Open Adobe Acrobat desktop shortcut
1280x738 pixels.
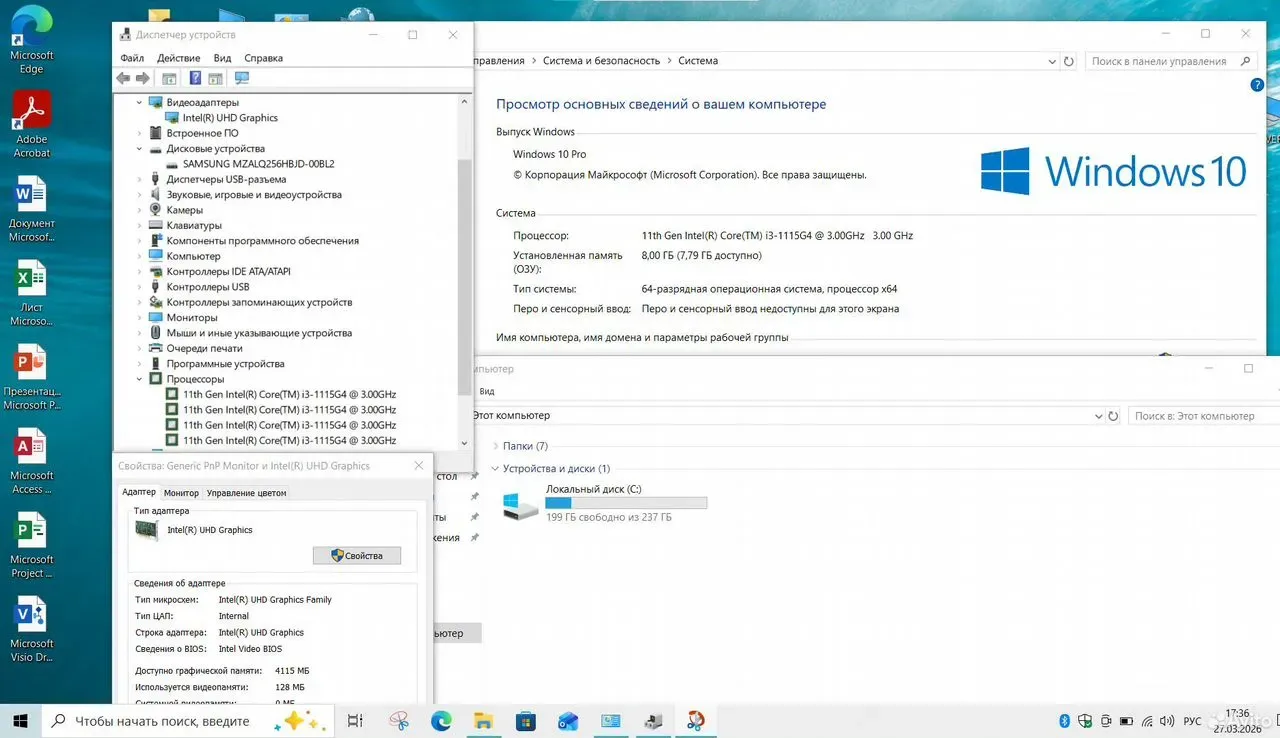(x=32, y=124)
